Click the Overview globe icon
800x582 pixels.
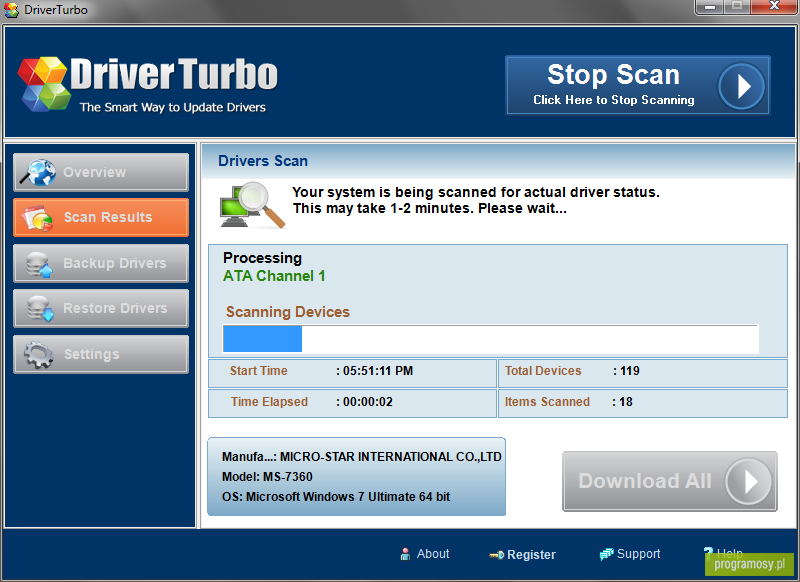coord(38,172)
